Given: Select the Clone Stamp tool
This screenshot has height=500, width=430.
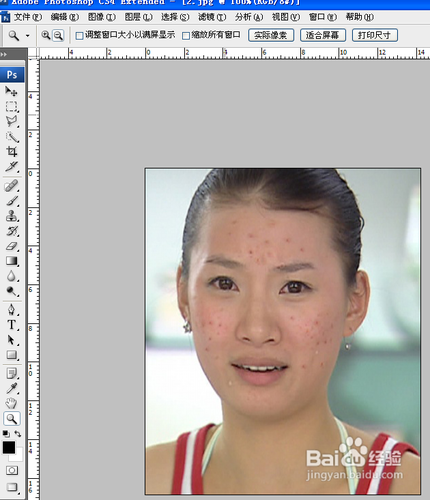Looking at the screenshot, I should tap(11, 216).
